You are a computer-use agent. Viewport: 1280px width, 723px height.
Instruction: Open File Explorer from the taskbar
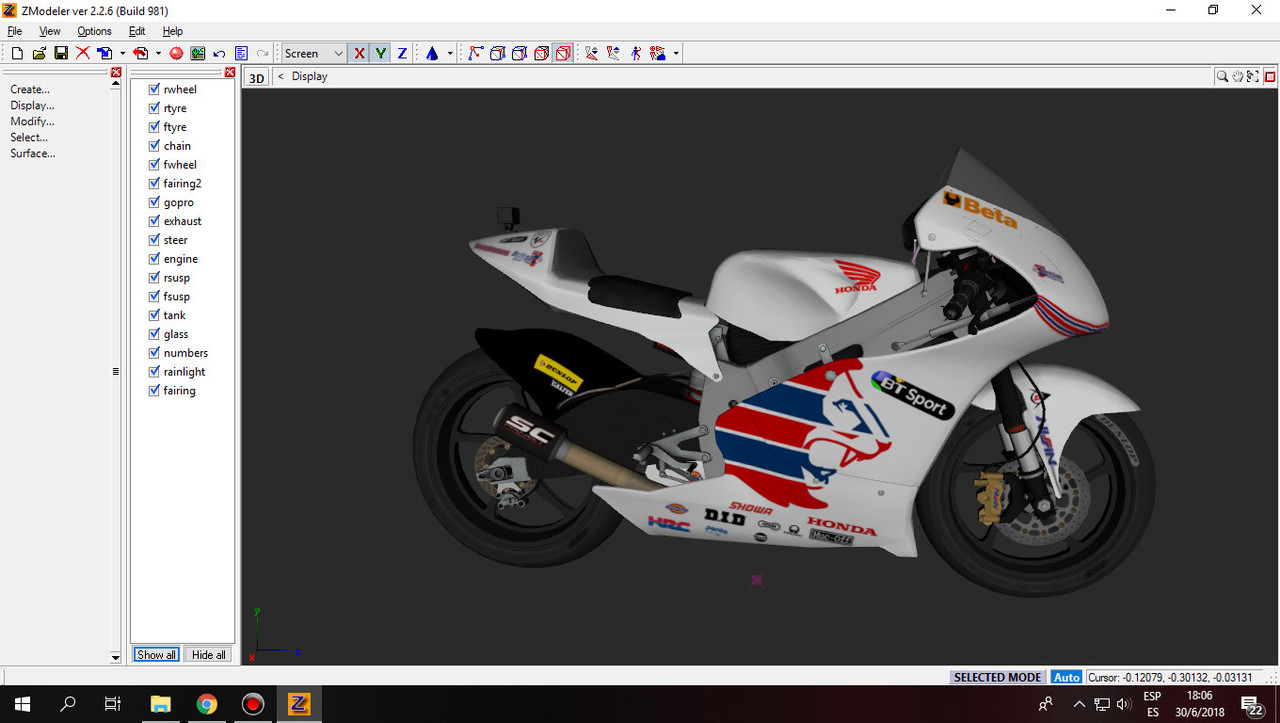161,704
